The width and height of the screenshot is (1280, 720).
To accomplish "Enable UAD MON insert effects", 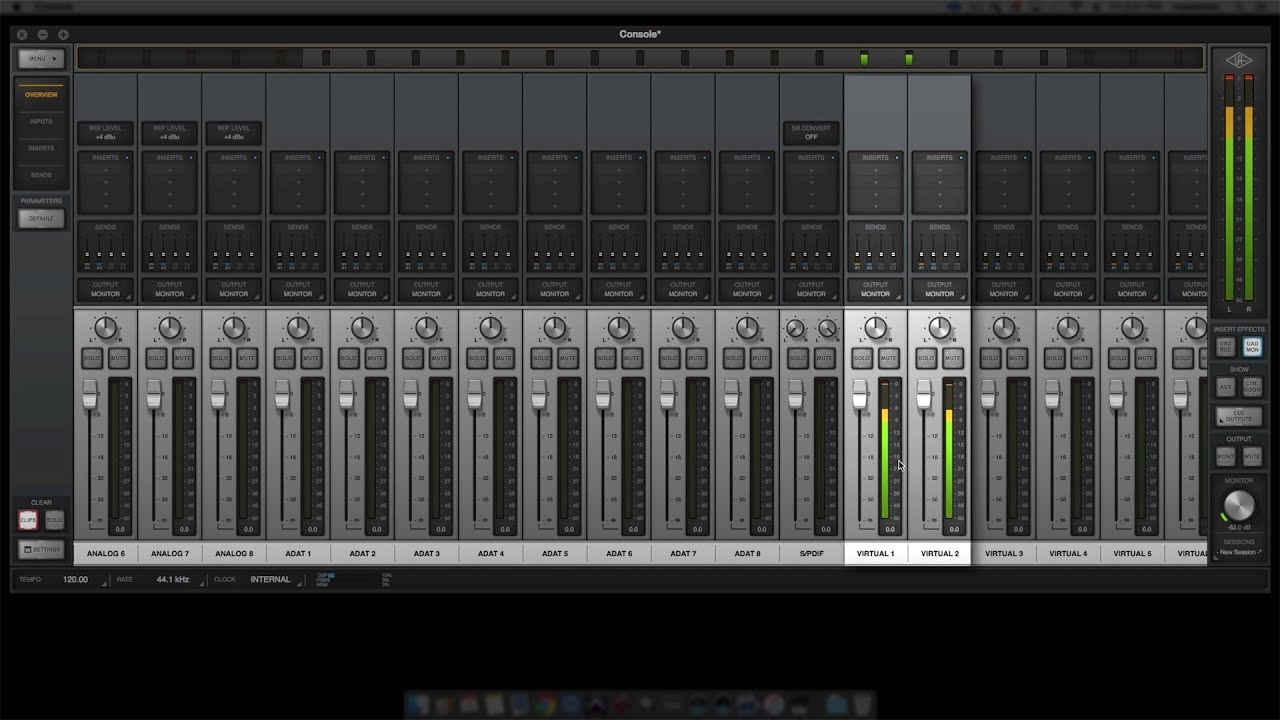I will 1252,347.
